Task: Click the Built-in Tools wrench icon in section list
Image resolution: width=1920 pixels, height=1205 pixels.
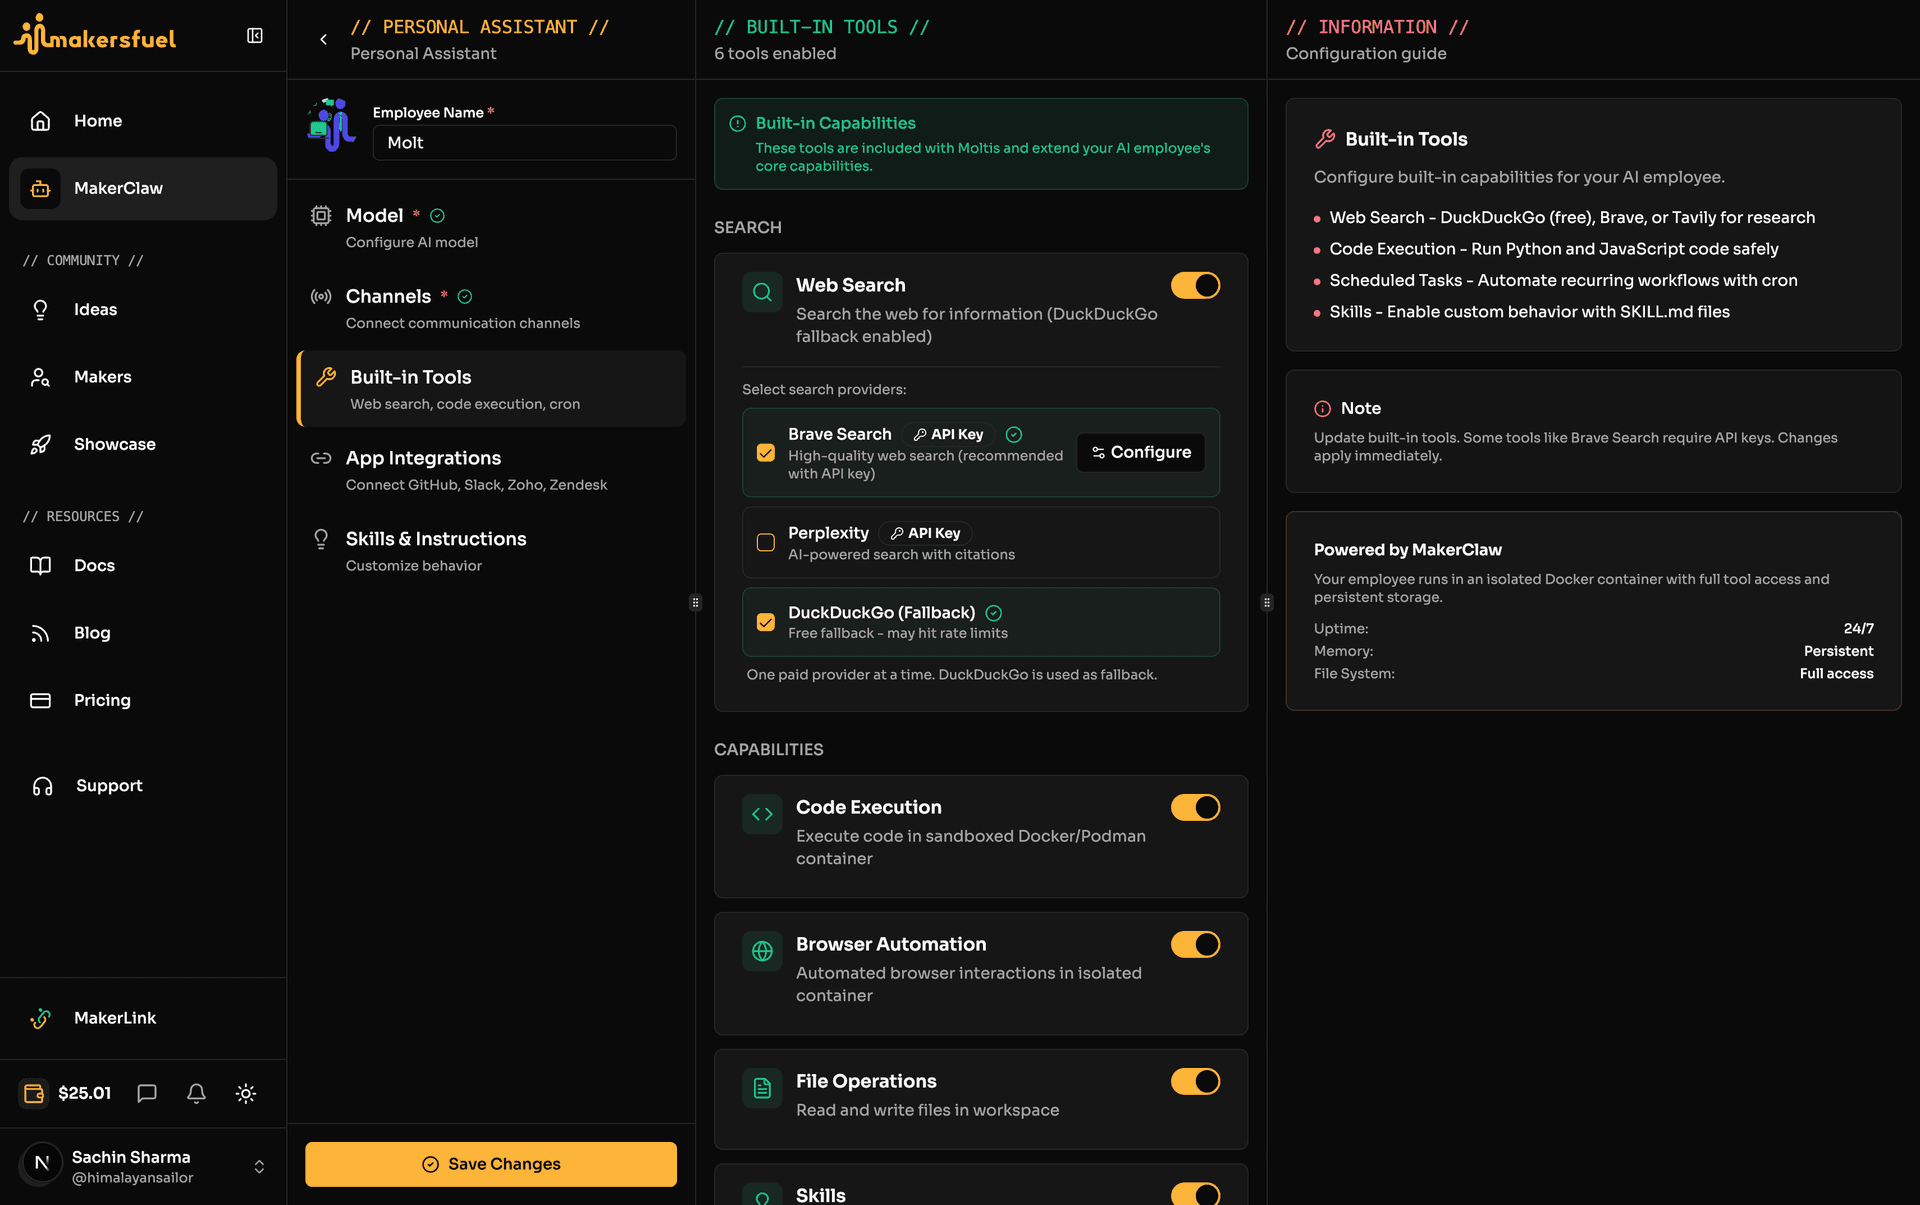Action: click(326, 377)
